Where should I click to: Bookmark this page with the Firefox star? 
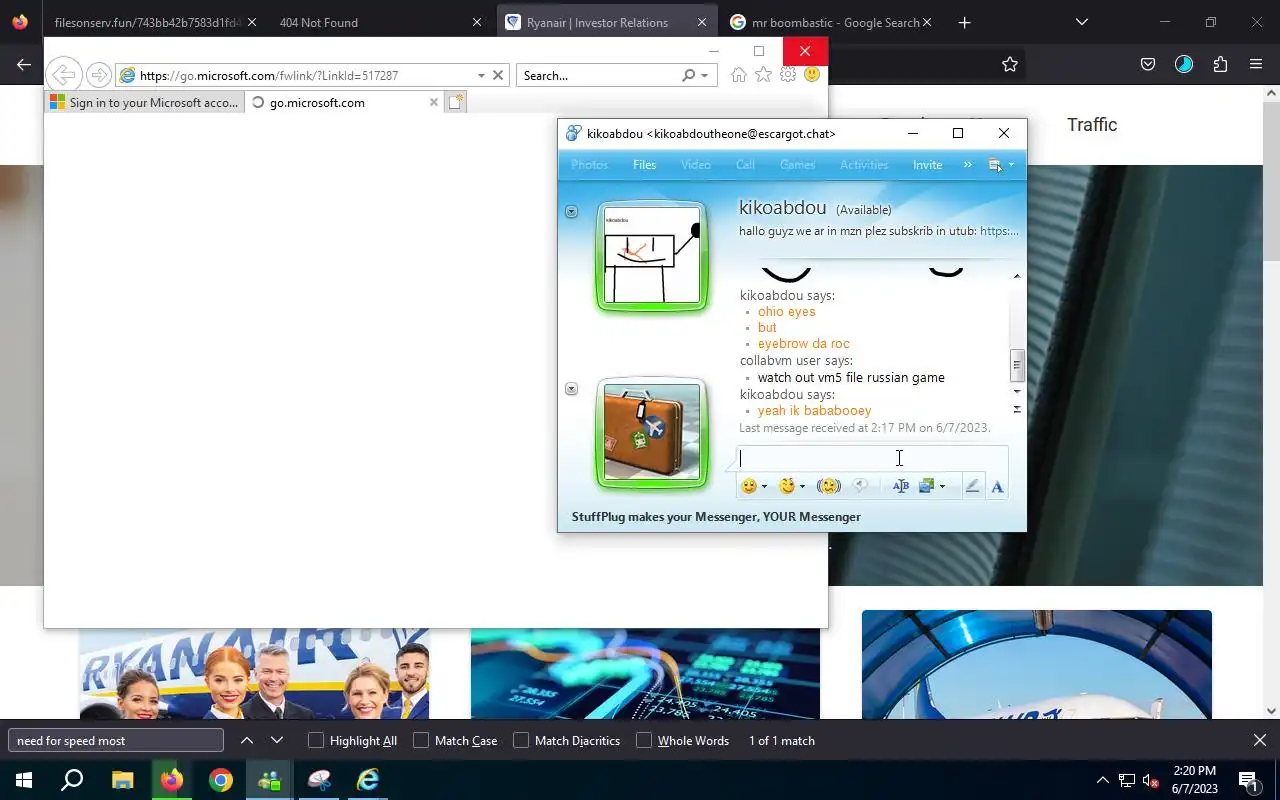[x=1010, y=64]
